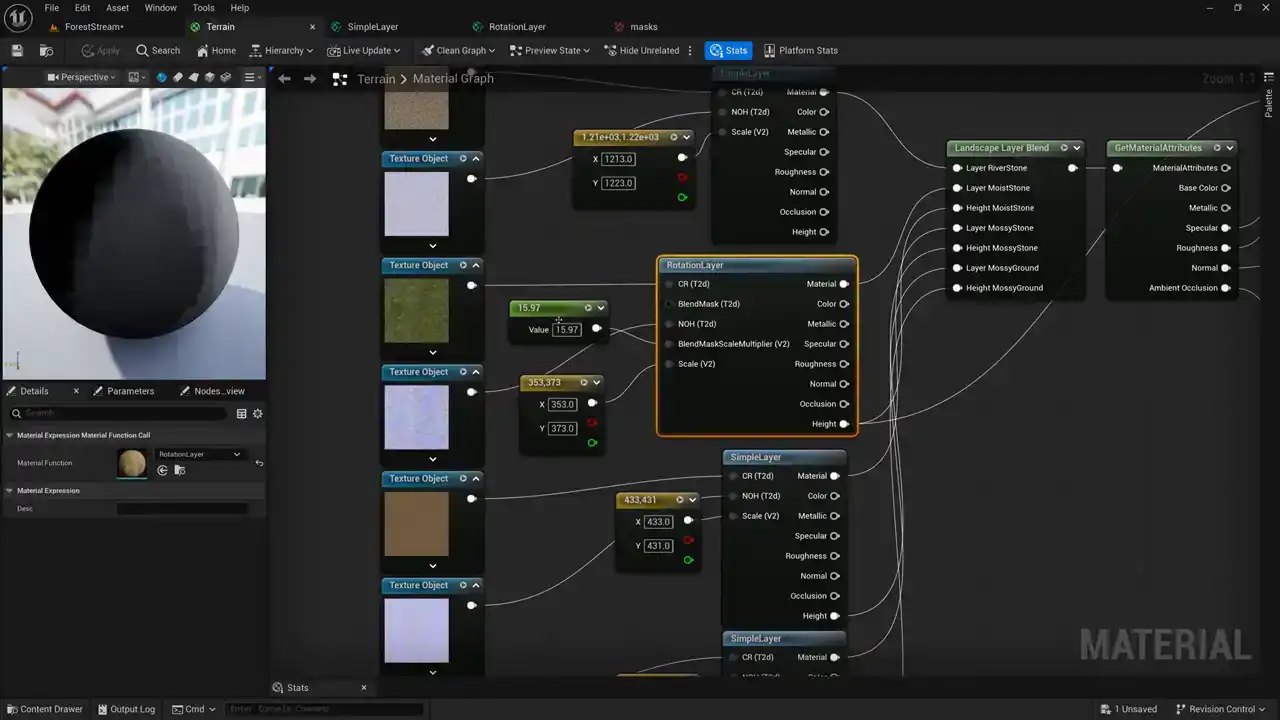1280x720 pixels.
Task: Click the Home button in the toolbar
Action: coord(216,50)
